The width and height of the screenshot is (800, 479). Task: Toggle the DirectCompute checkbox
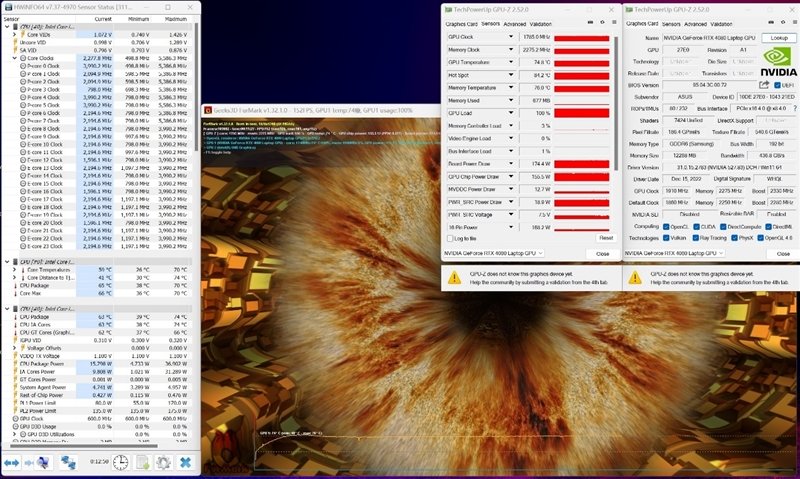722,226
